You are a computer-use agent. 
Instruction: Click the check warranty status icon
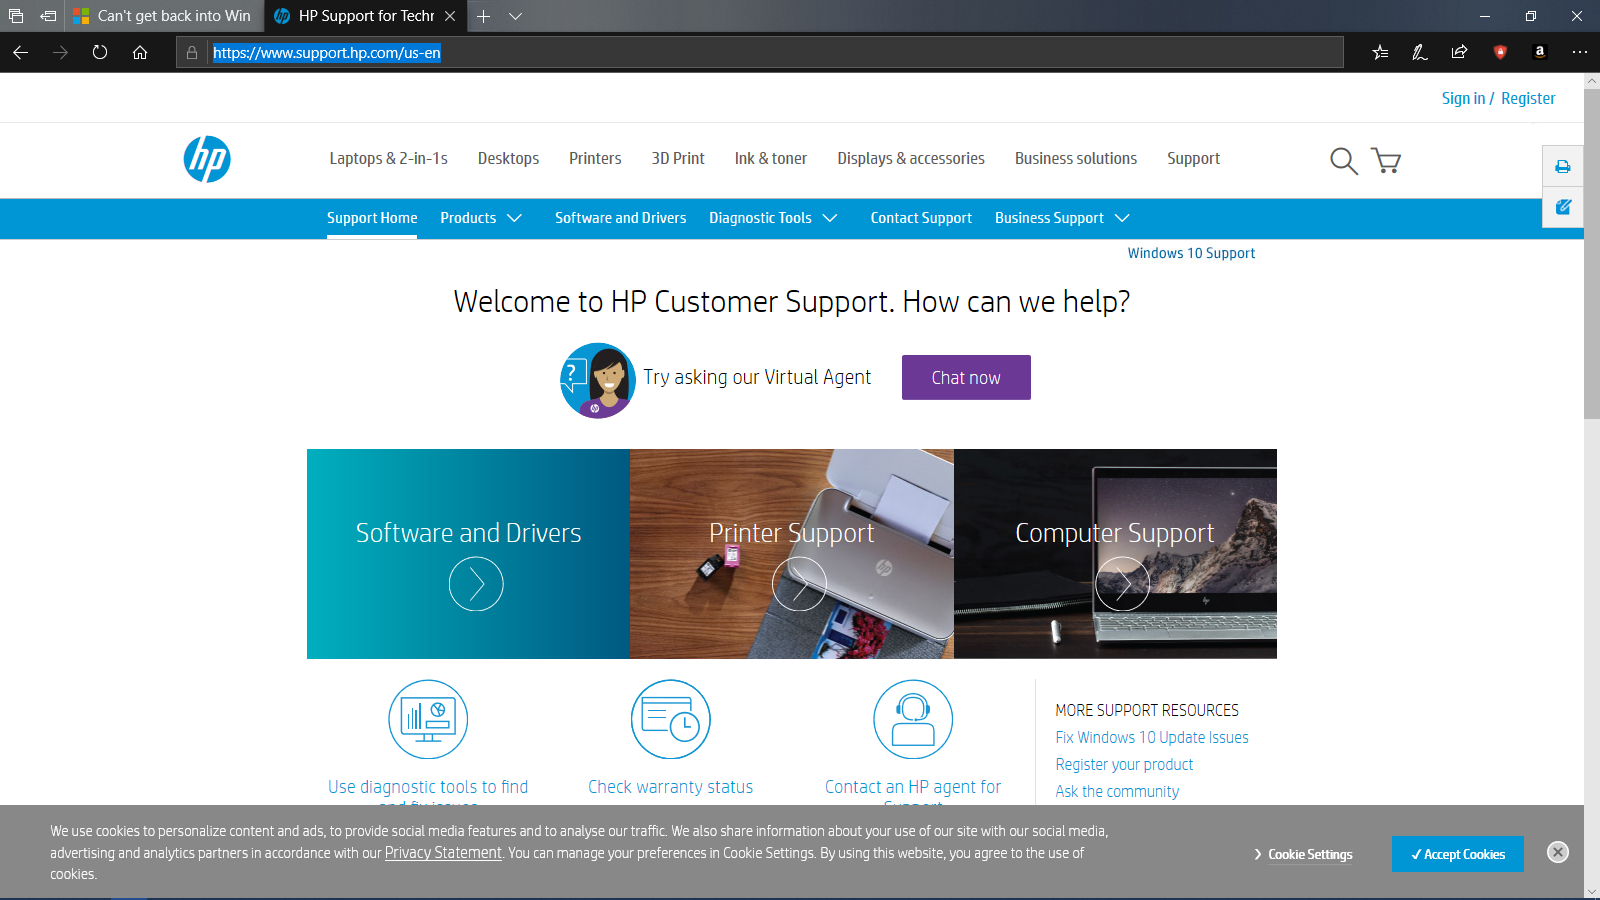click(x=671, y=719)
